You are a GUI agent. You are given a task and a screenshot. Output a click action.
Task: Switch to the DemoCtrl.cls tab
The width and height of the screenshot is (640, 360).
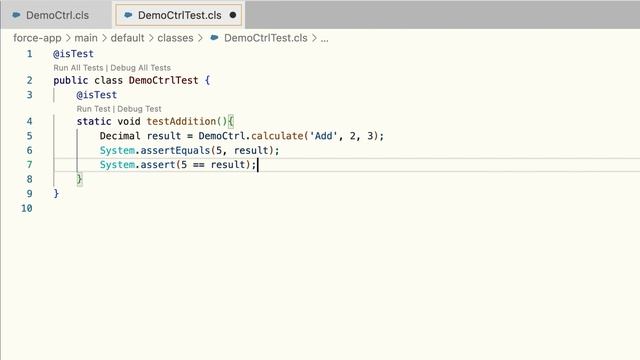[56, 15]
